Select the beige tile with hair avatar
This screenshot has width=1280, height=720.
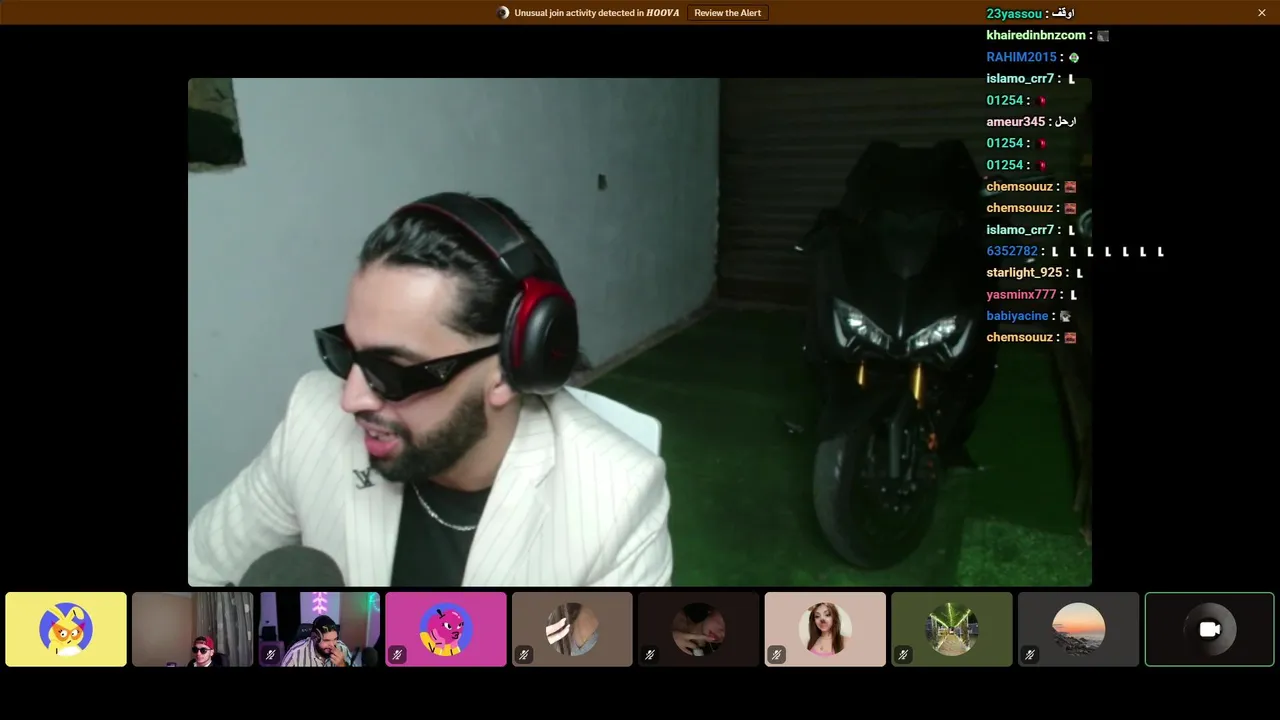click(572, 629)
